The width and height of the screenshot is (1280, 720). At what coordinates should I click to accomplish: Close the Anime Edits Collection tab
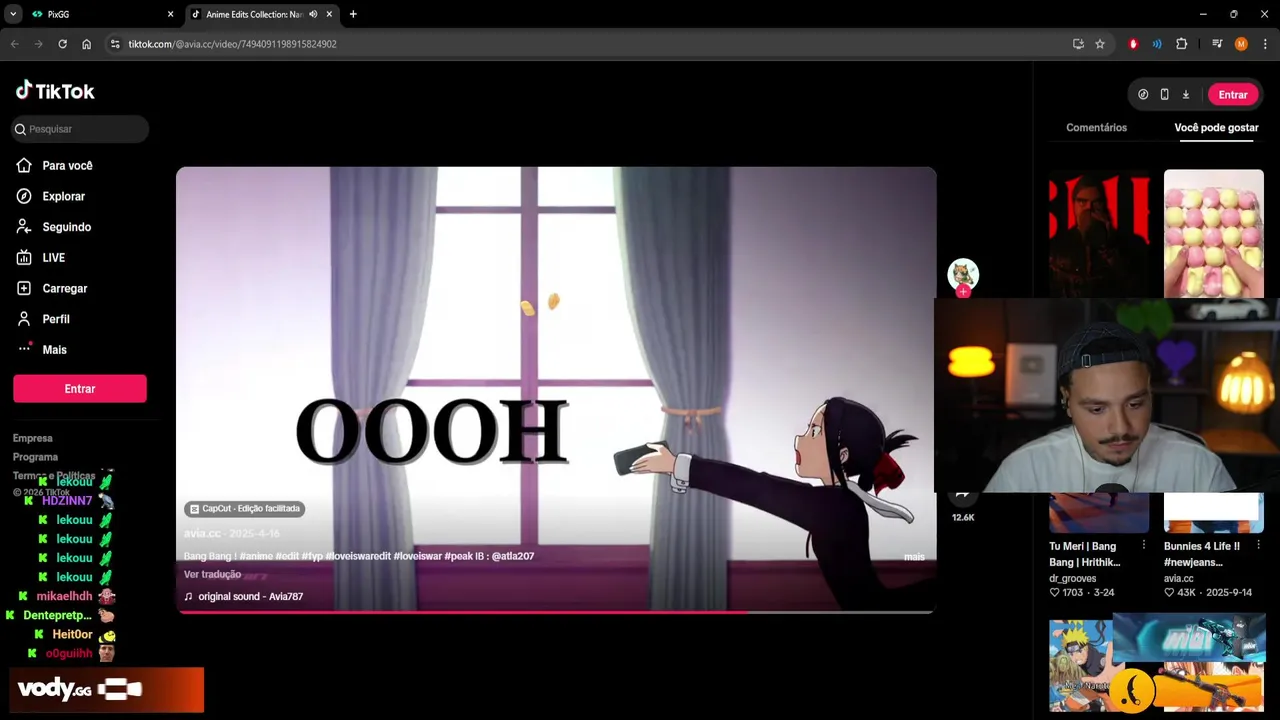pyautogui.click(x=329, y=14)
